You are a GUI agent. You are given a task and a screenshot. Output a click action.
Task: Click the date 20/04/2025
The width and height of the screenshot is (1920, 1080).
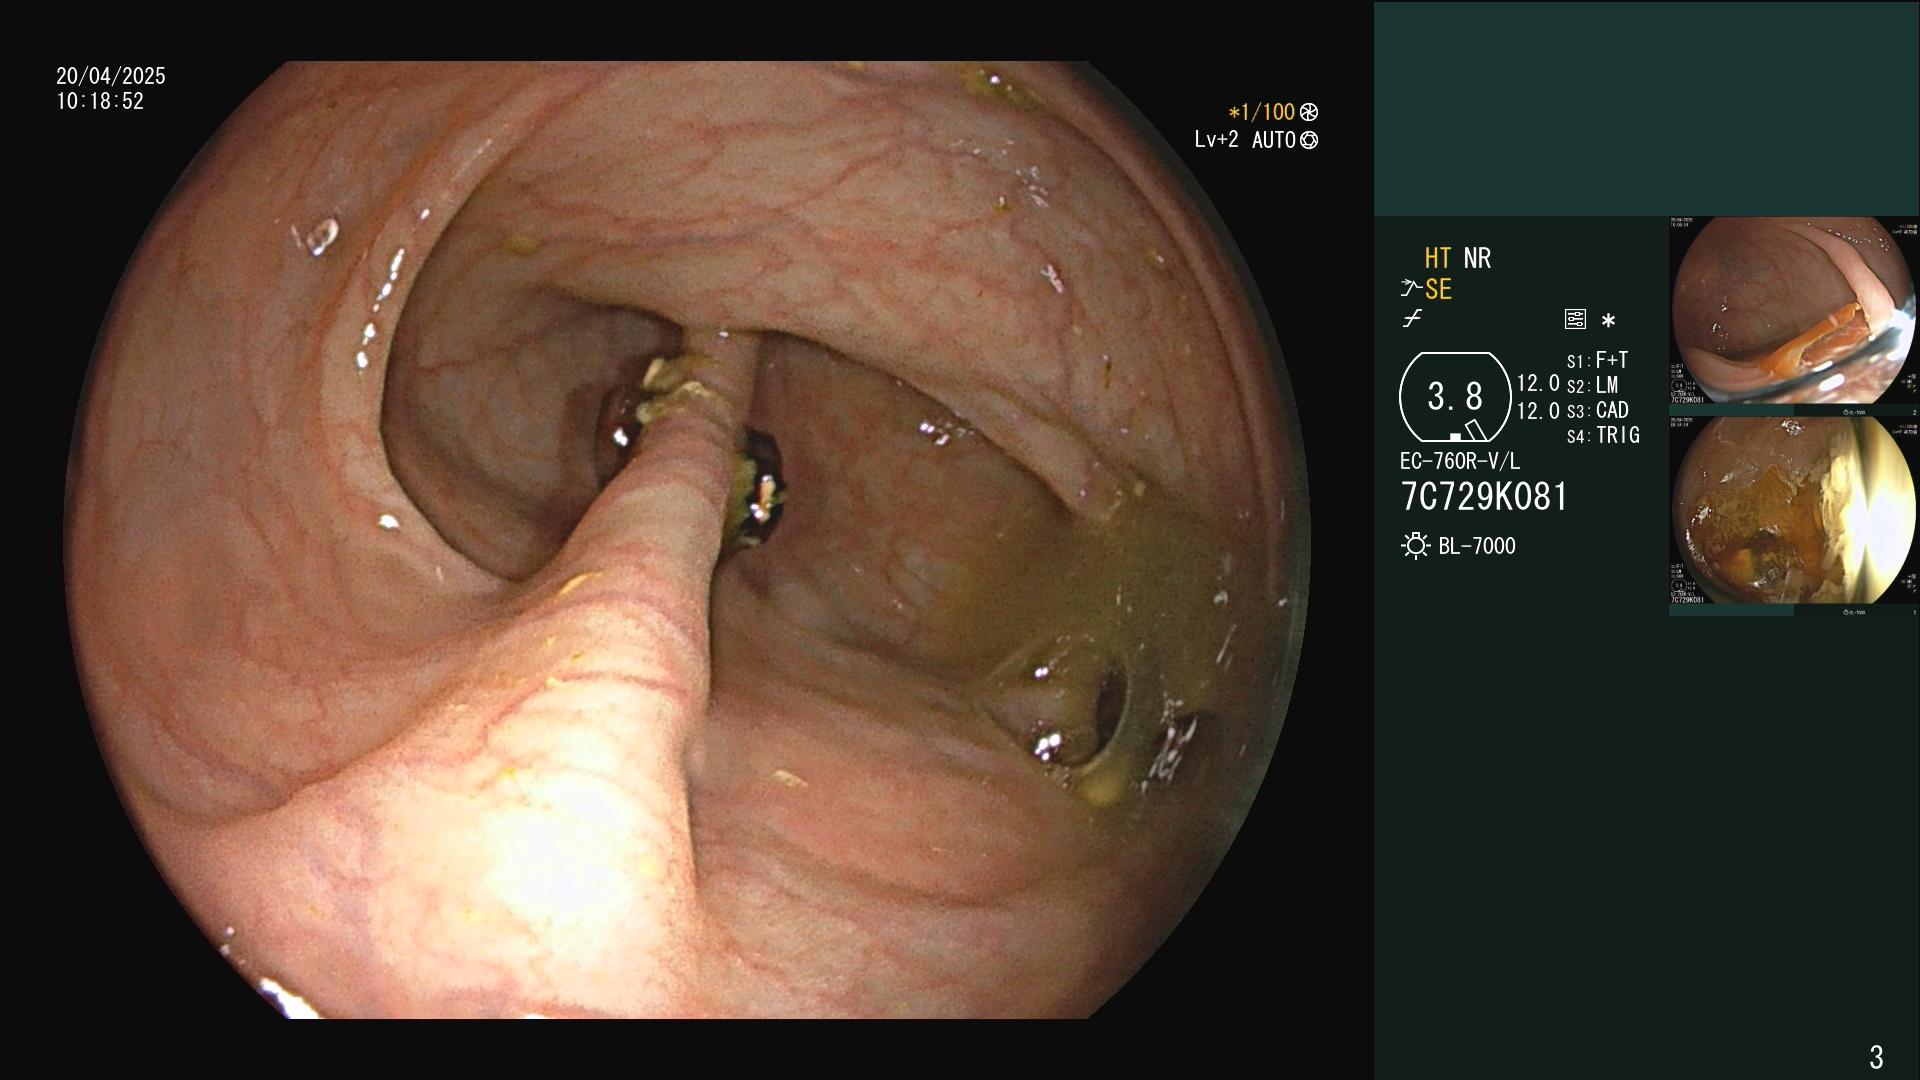(111, 76)
